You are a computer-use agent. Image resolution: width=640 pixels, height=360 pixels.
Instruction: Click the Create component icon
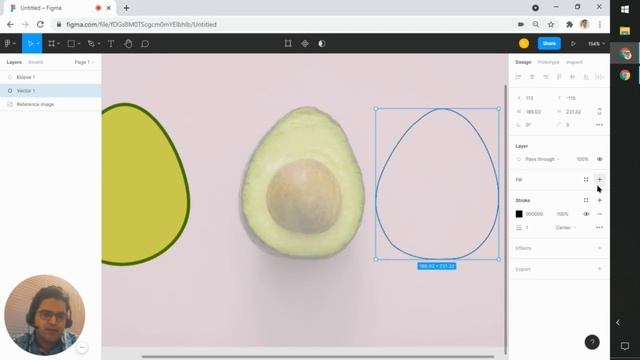click(305, 43)
